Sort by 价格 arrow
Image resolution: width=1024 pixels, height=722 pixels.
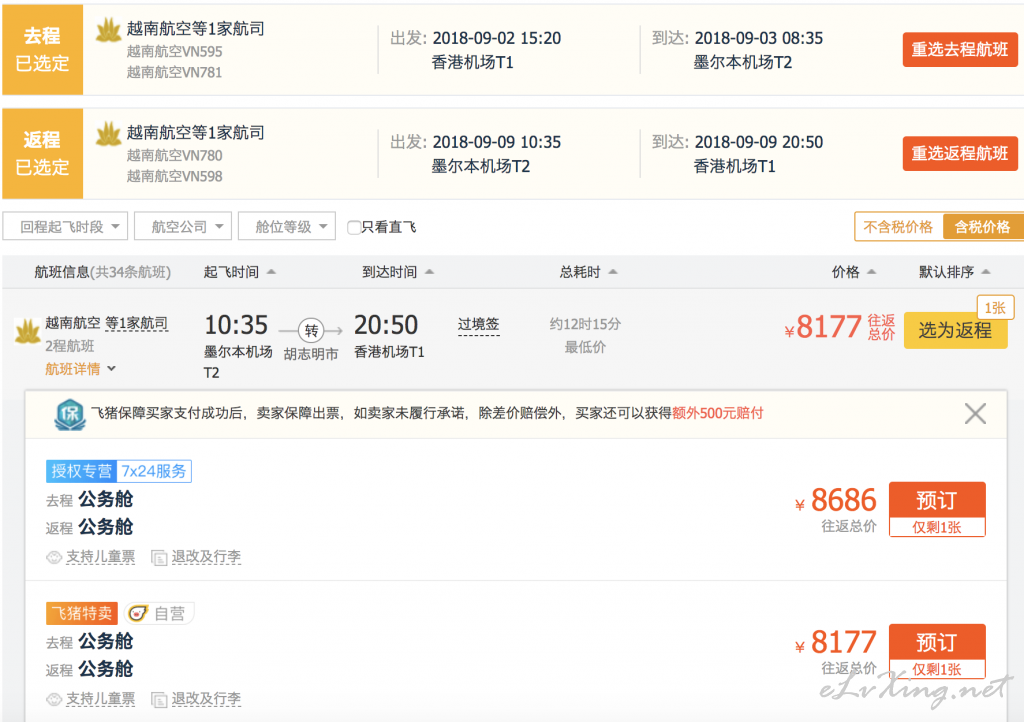tap(871, 272)
